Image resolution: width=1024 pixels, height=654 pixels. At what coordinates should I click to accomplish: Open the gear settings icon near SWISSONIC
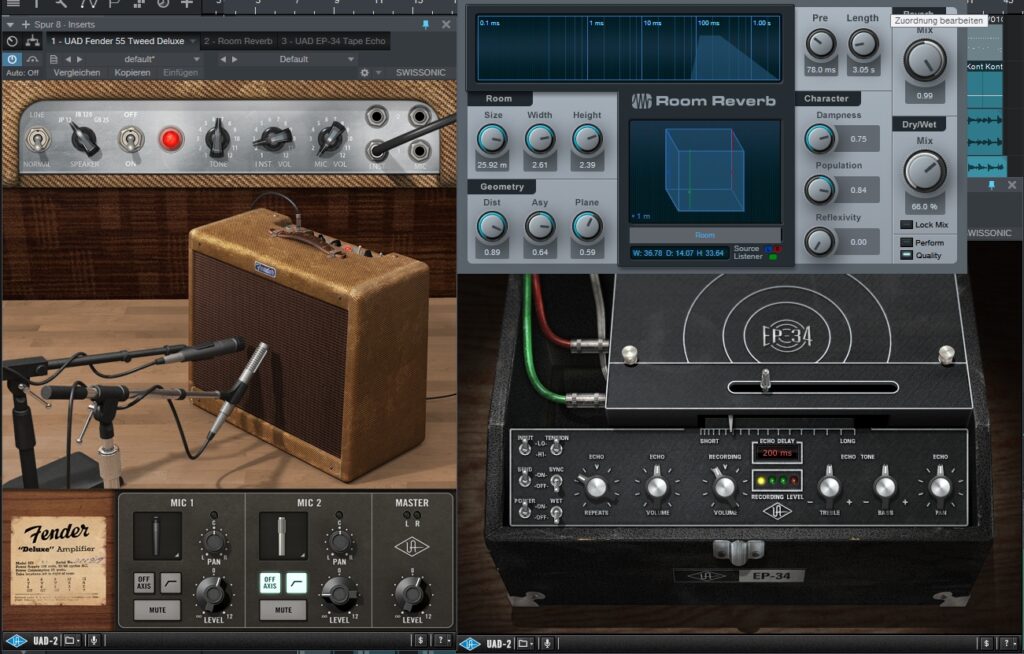(x=364, y=73)
